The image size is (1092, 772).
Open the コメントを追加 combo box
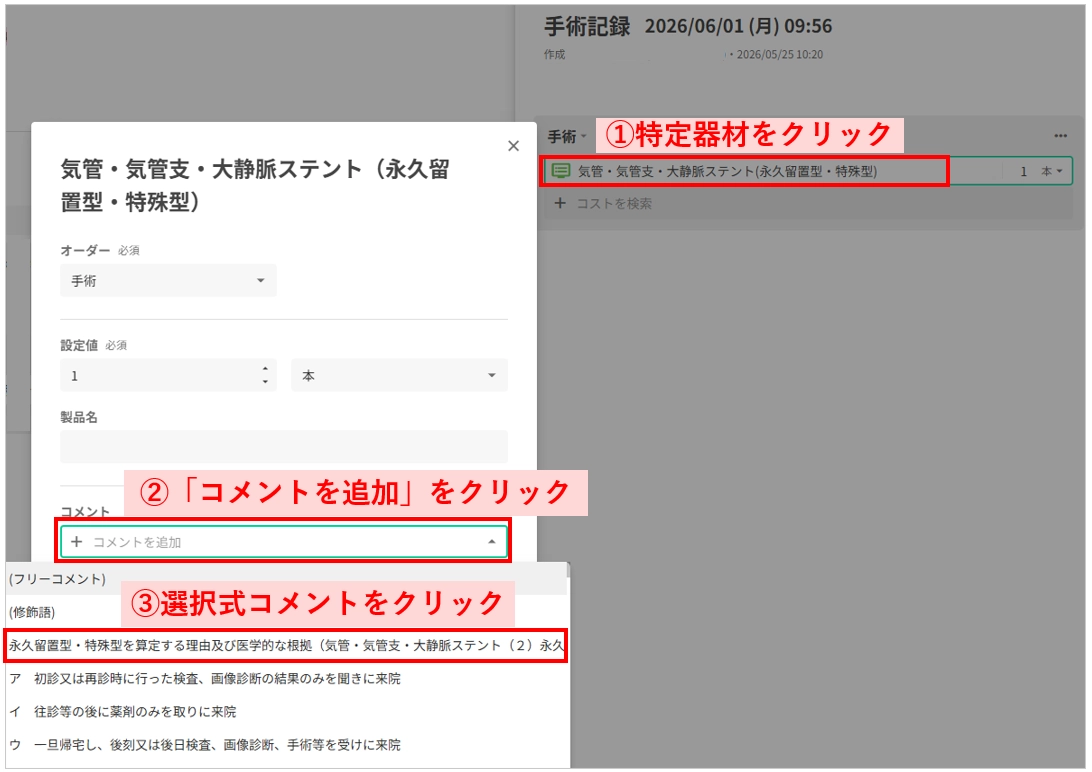point(283,542)
